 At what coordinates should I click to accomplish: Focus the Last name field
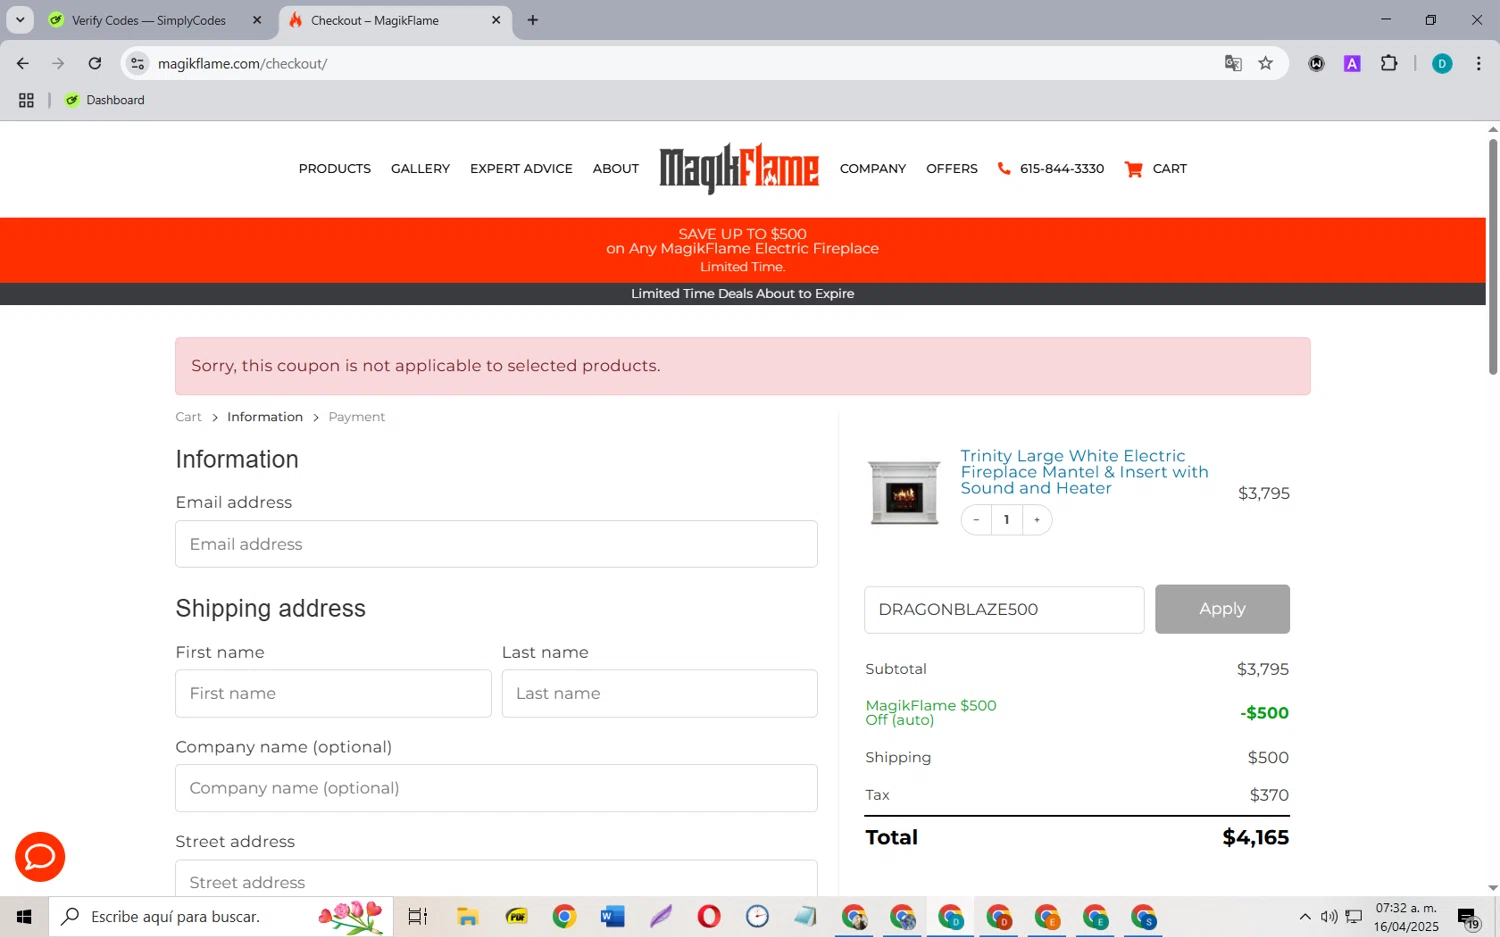pos(660,693)
